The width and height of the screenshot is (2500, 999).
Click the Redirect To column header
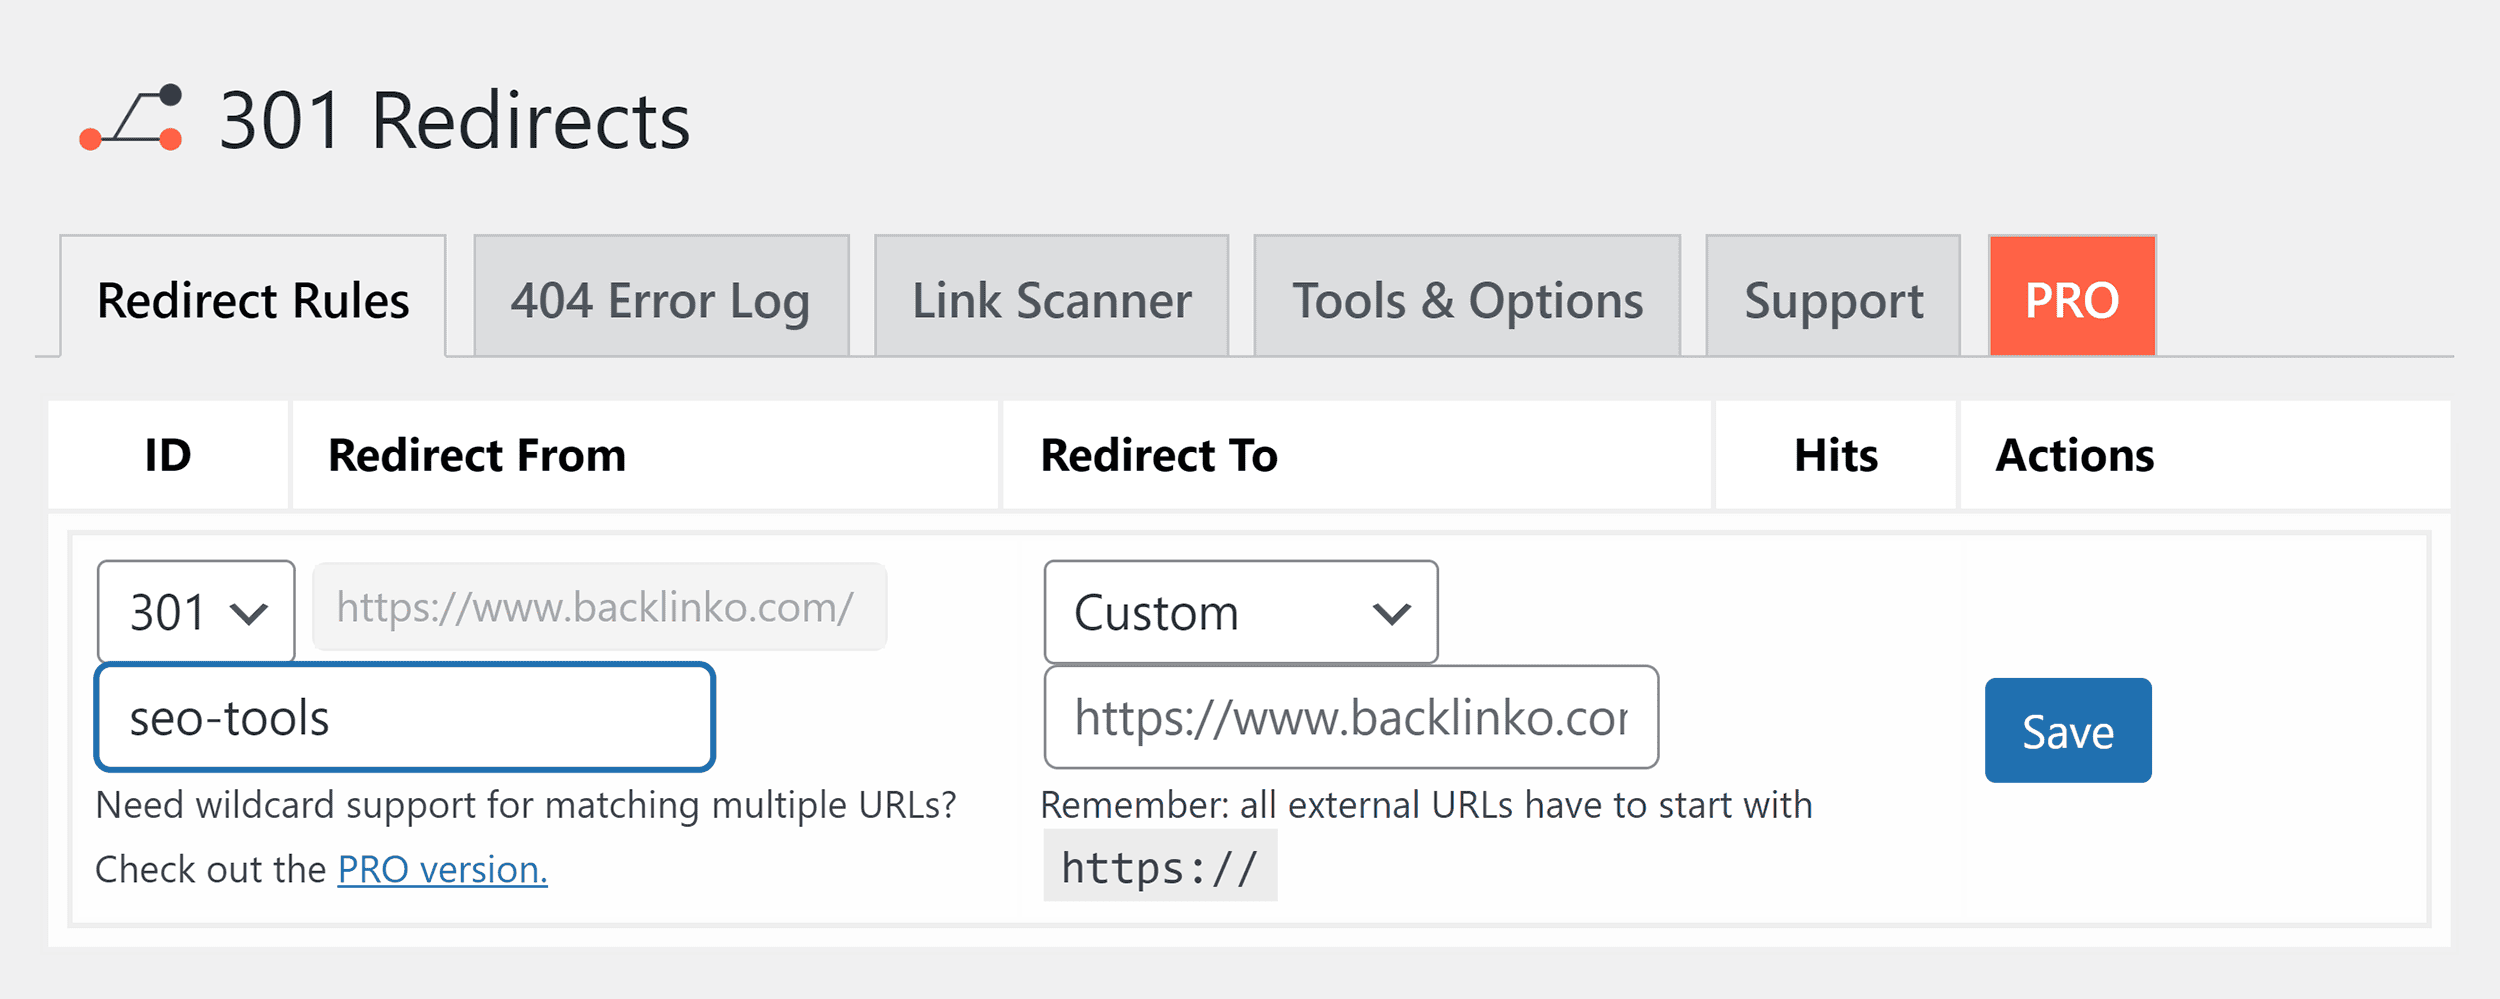(x=1159, y=455)
